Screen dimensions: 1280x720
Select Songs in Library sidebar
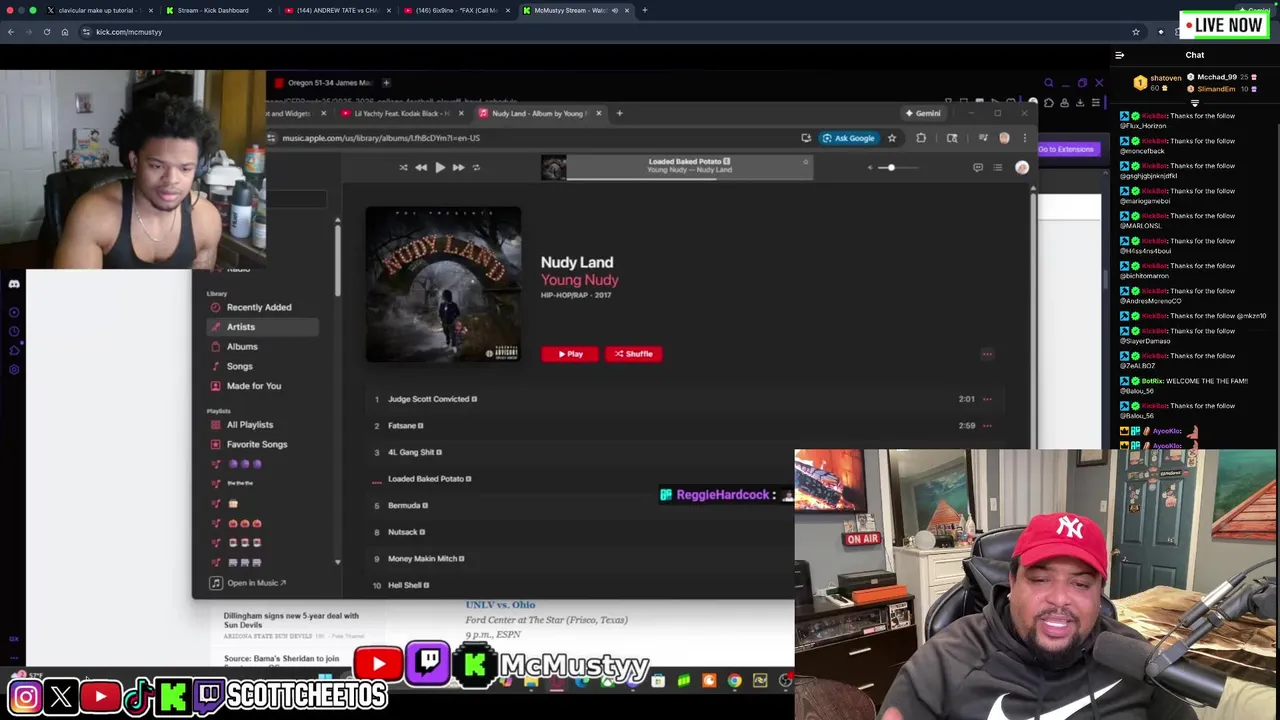pyautogui.click(x=239, y=366)
